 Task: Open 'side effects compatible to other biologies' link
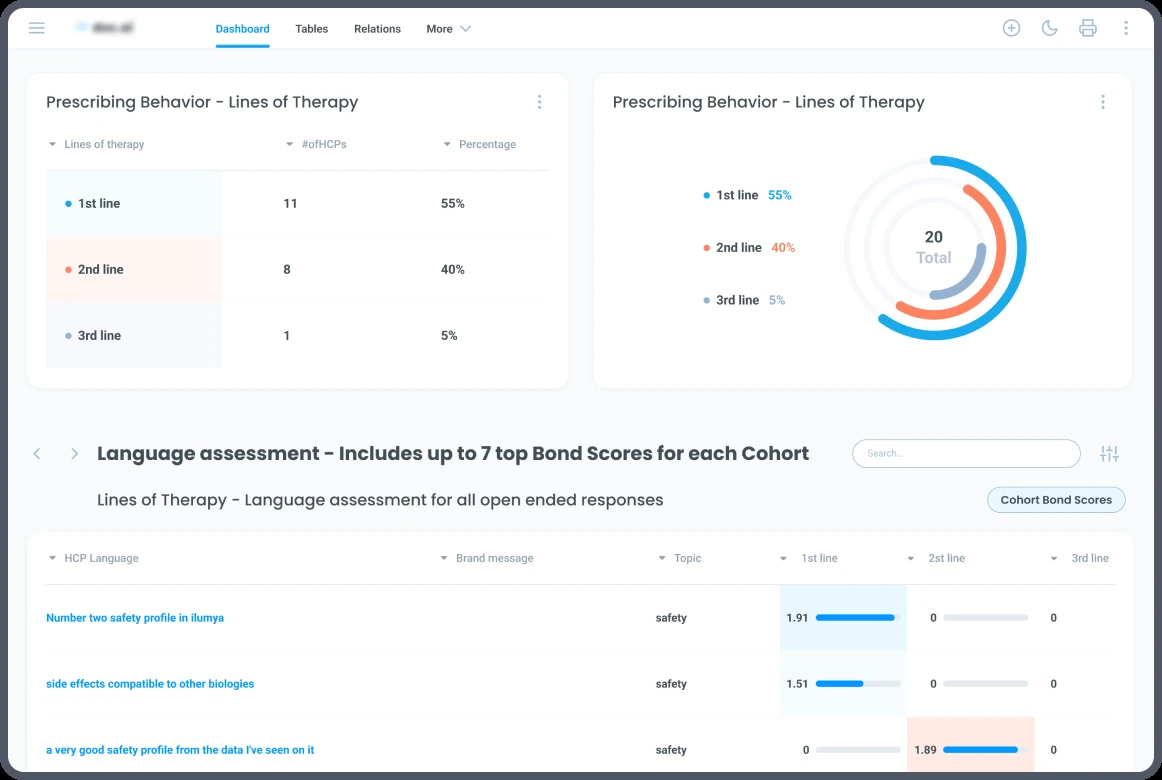(x=150, y=684)
